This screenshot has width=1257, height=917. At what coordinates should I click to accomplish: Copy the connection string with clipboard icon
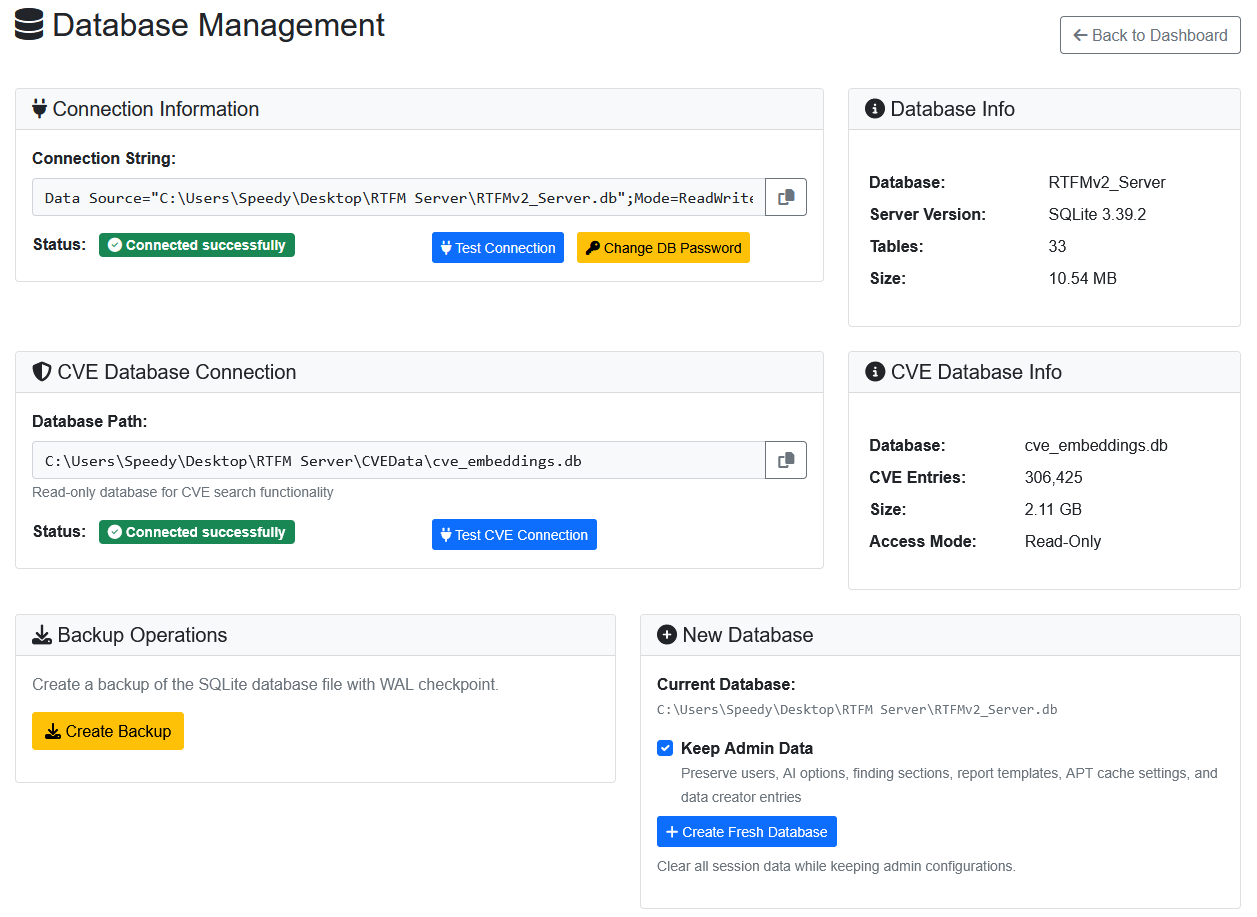(786, 197)
